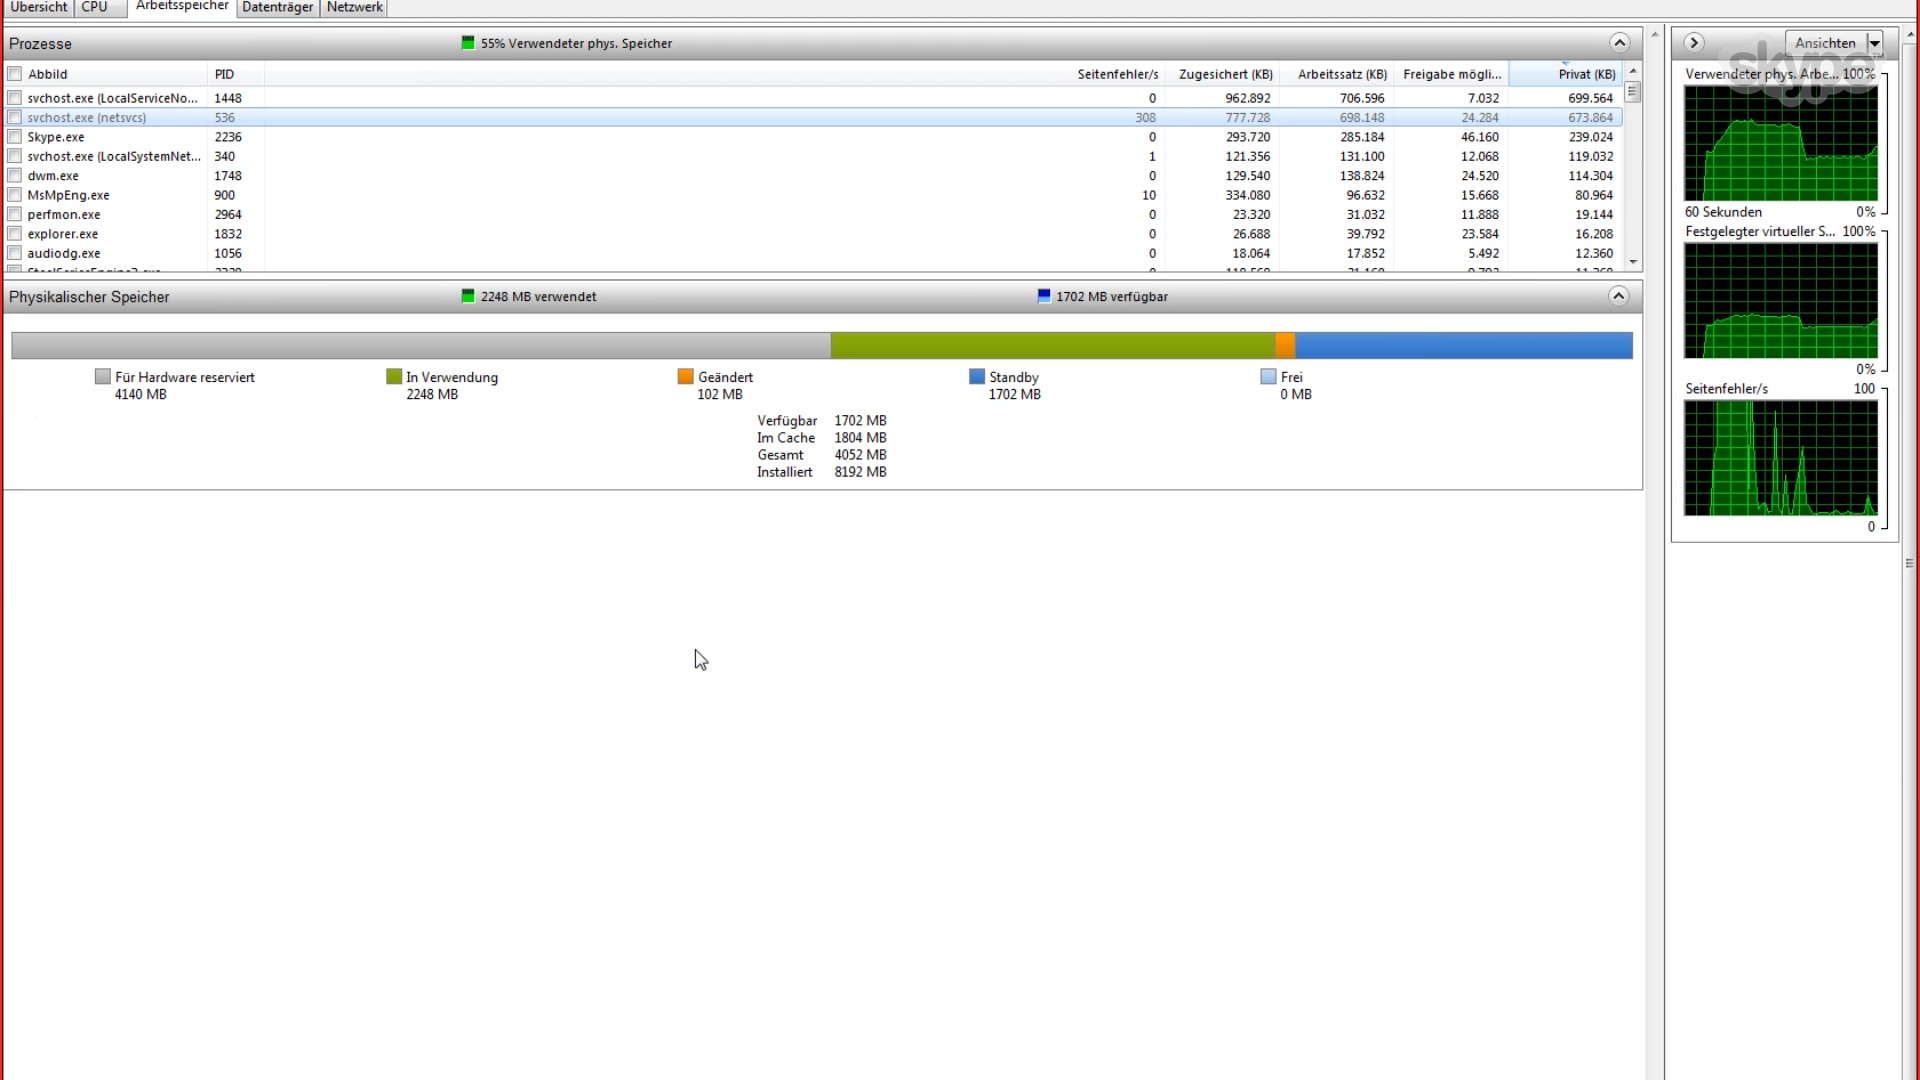1920x1080 pixels.
Task: Select the MsMpEng.exe process row
Action: (68, 195)
